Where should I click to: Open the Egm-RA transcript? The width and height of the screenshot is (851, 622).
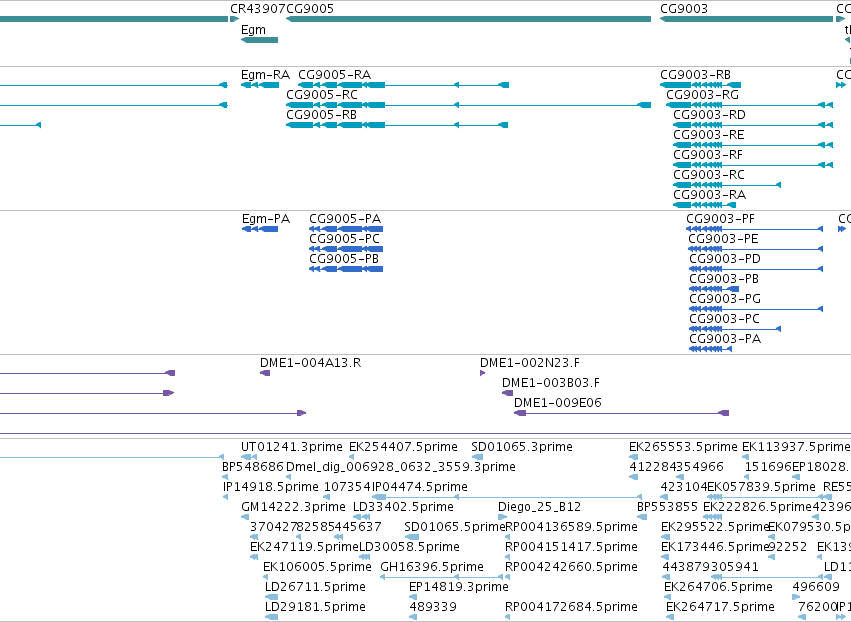pyautogui.click(x=265, y=75)
